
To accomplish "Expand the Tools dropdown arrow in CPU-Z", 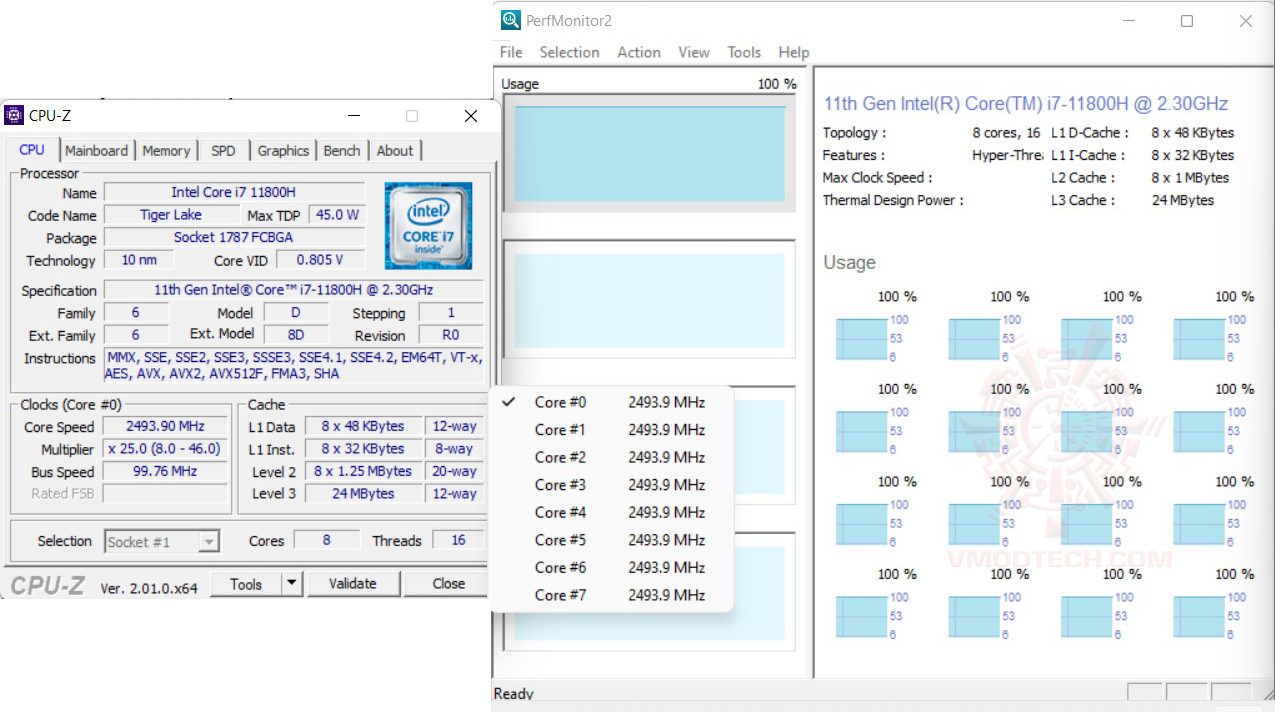I will pos(291,584).
